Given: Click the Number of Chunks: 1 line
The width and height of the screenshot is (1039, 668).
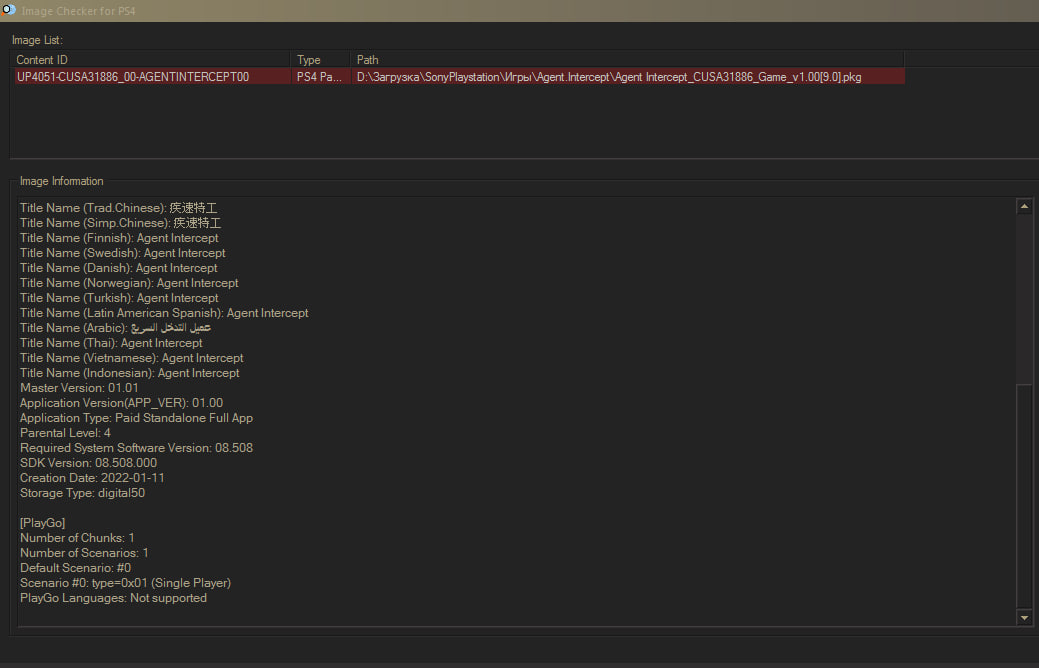Looking at the screenshot, I should click(x=77, y=538).
